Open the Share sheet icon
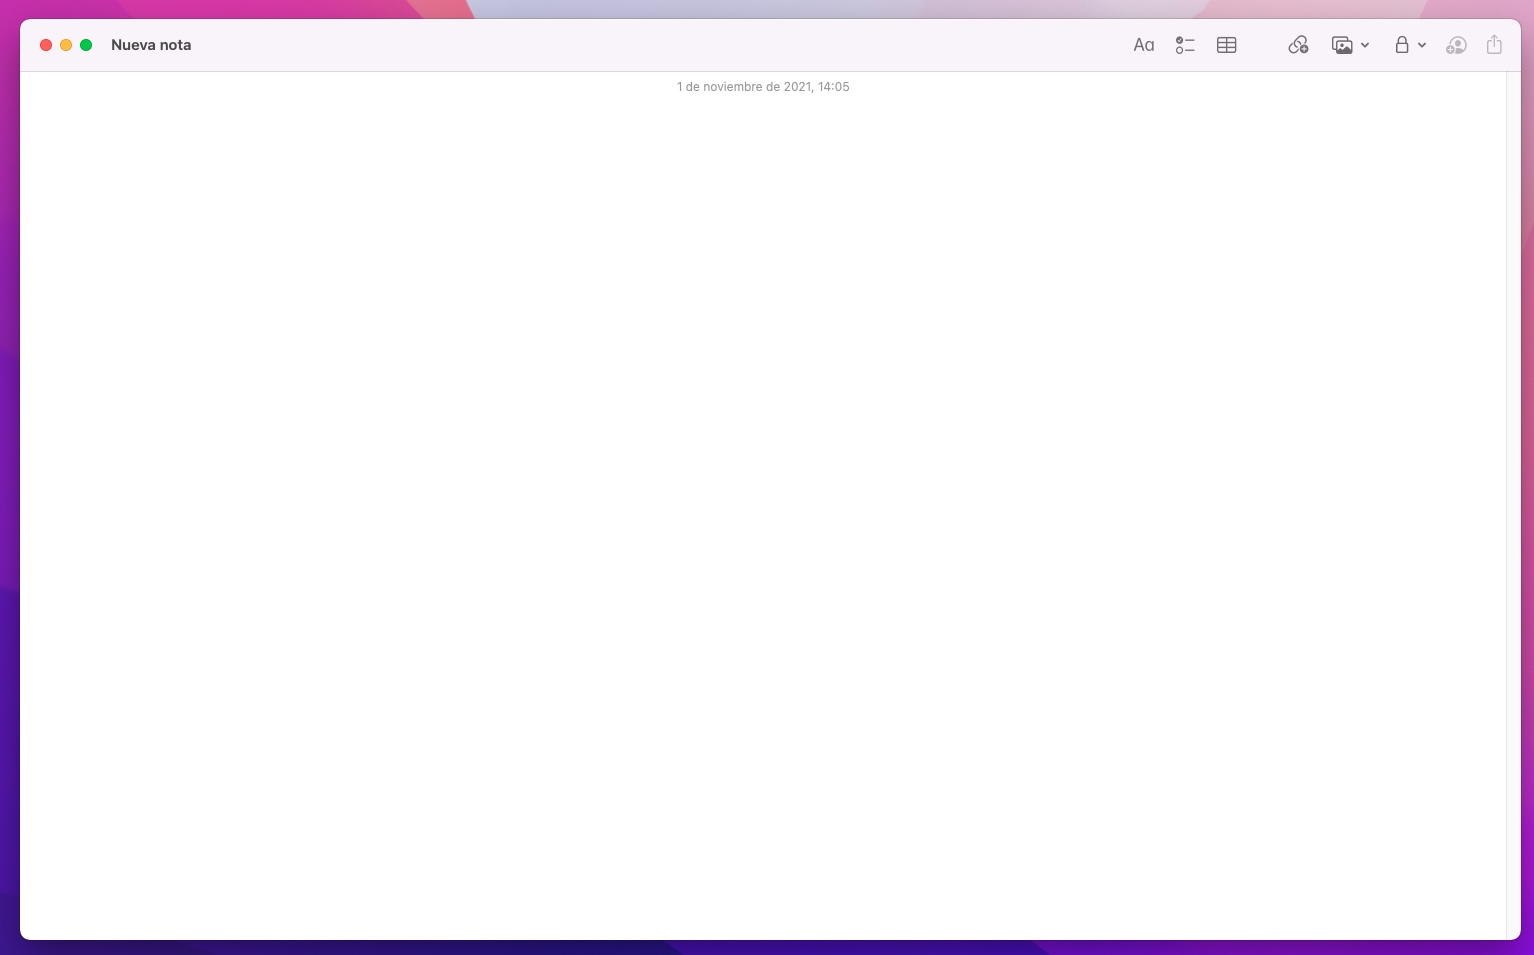The height and width of the screenshot is (955, 1534). pos(1494,45)
